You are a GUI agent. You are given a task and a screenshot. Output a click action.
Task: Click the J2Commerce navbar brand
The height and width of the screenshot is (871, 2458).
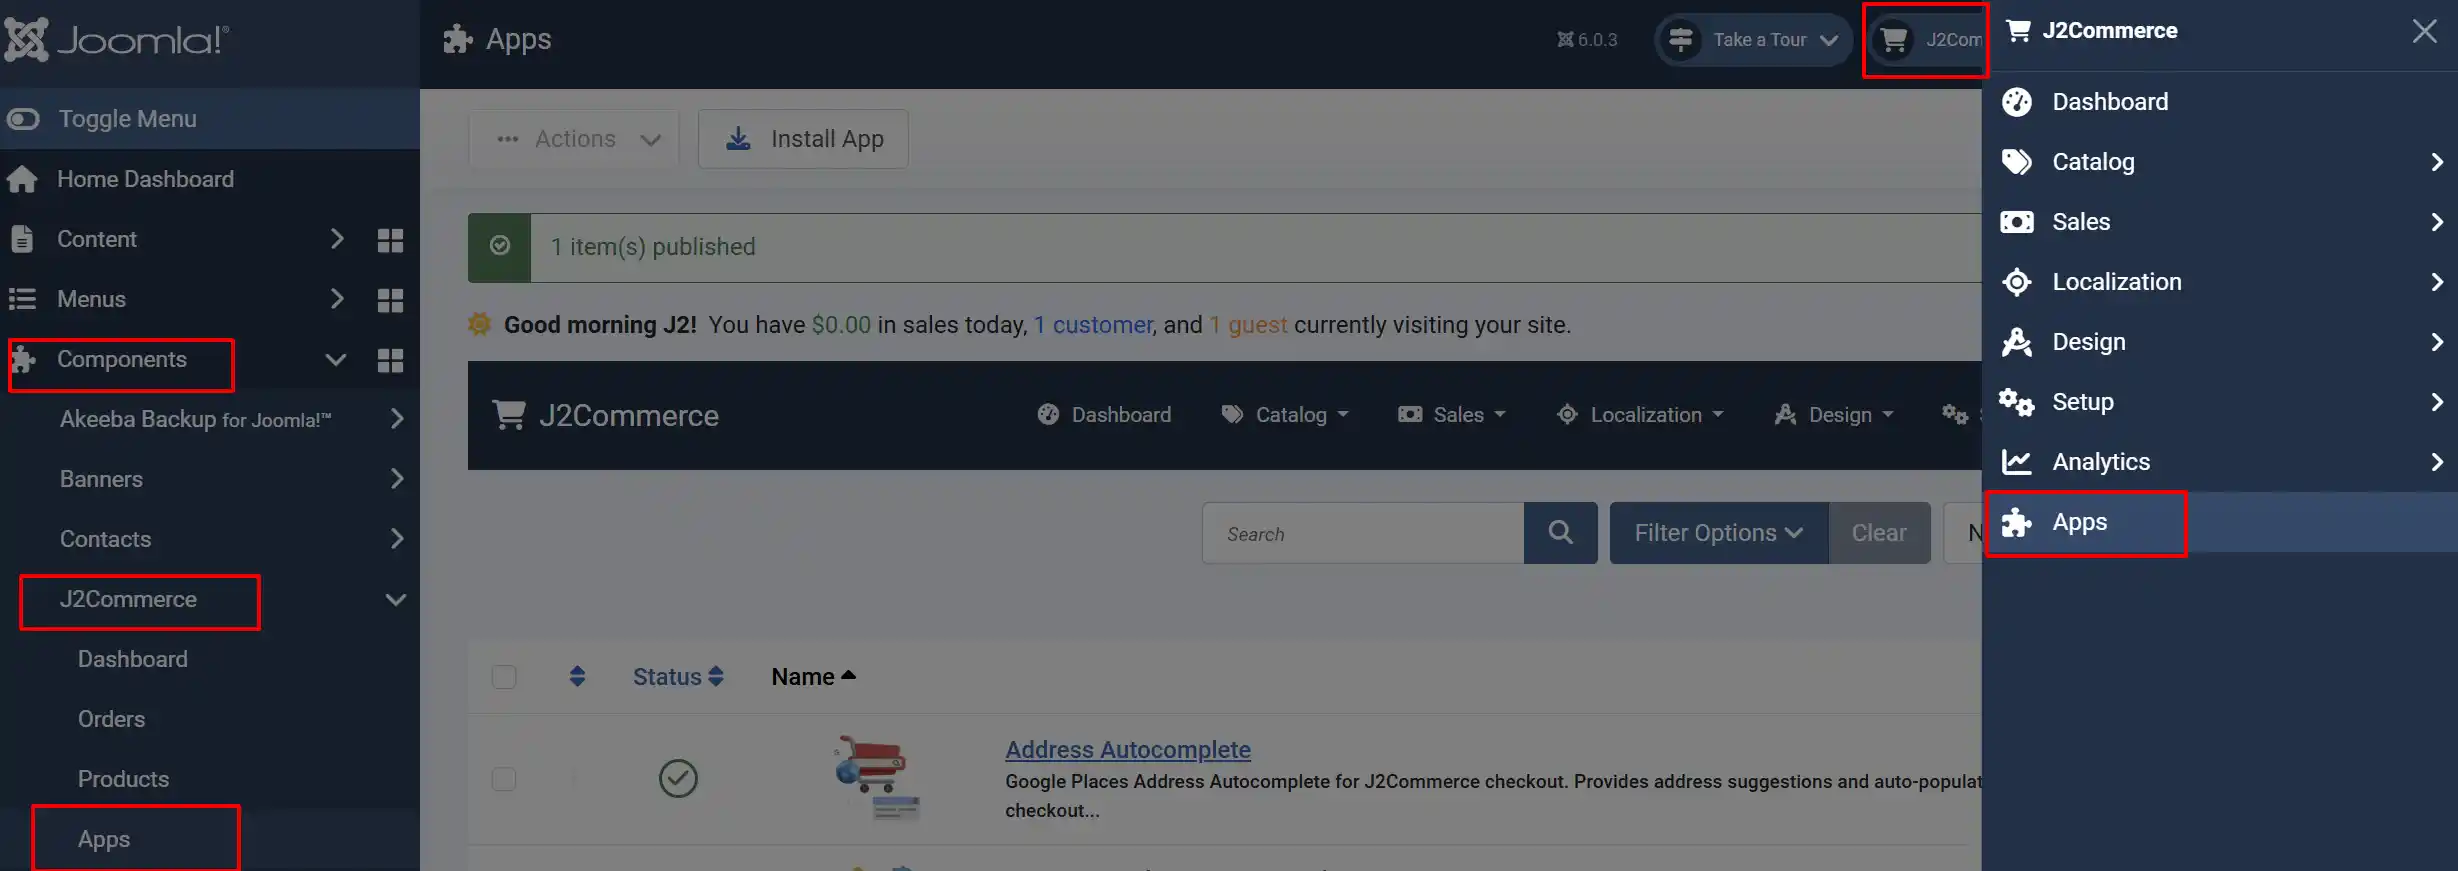pos(606,415)
